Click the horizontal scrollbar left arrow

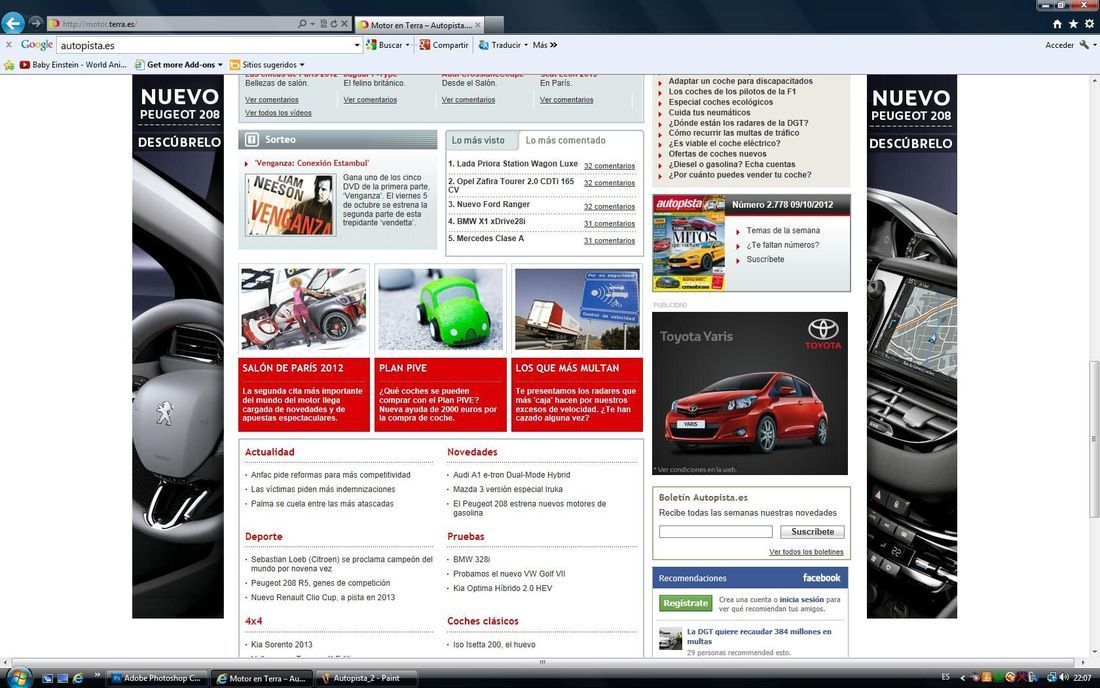(5, 662)
